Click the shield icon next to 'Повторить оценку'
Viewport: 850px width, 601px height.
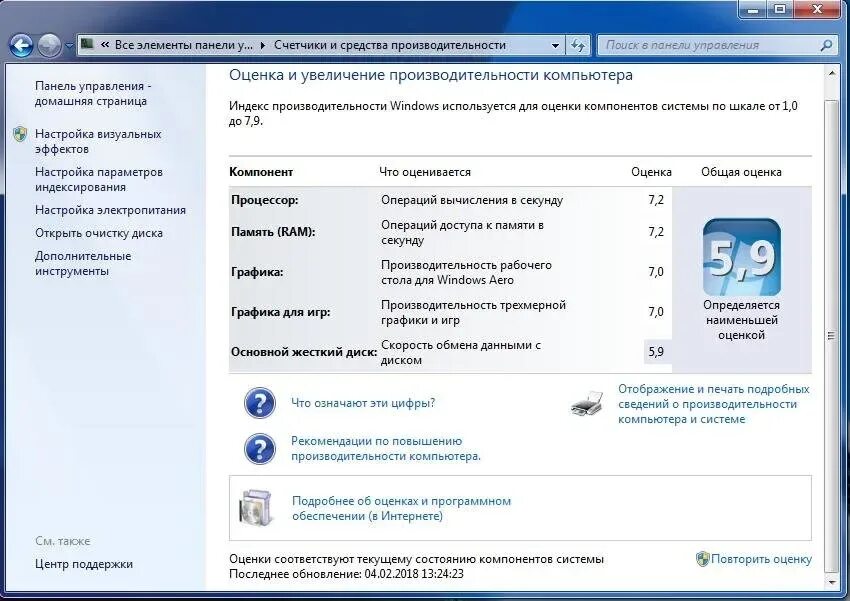coord(703,559)
